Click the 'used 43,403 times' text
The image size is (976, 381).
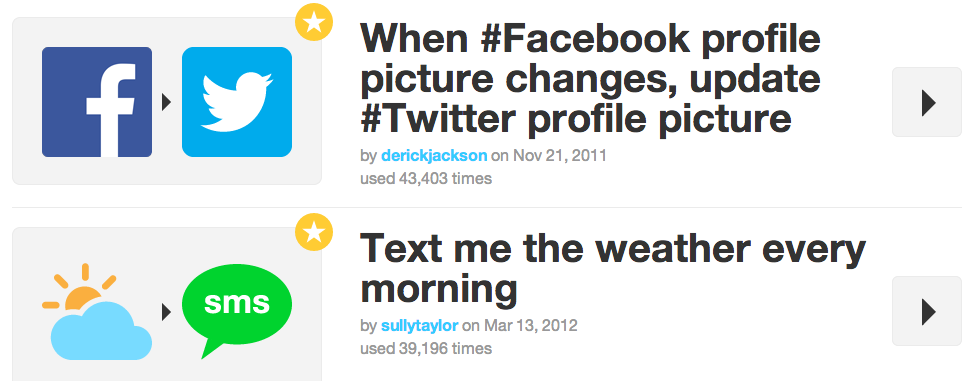(x=426, y=179)
